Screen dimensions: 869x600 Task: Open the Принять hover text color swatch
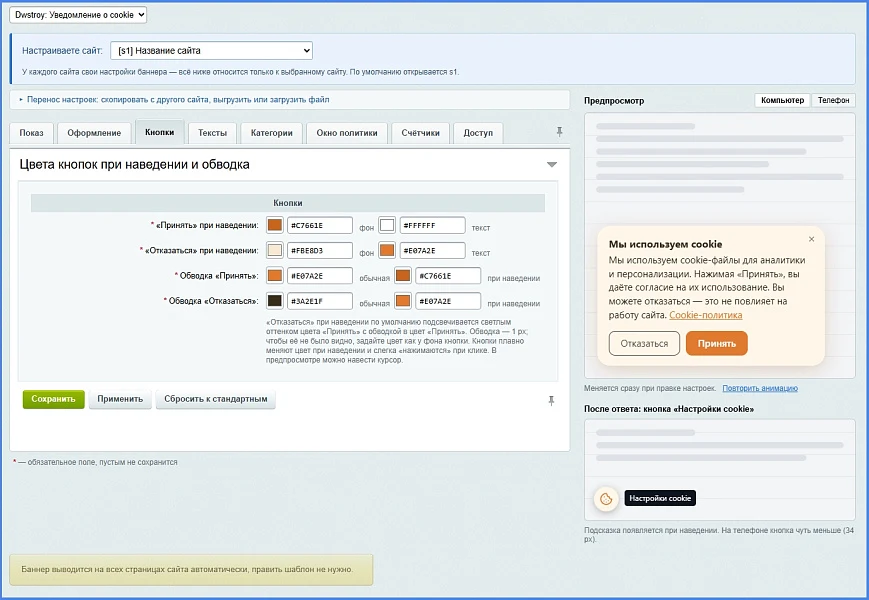point(387,225)
